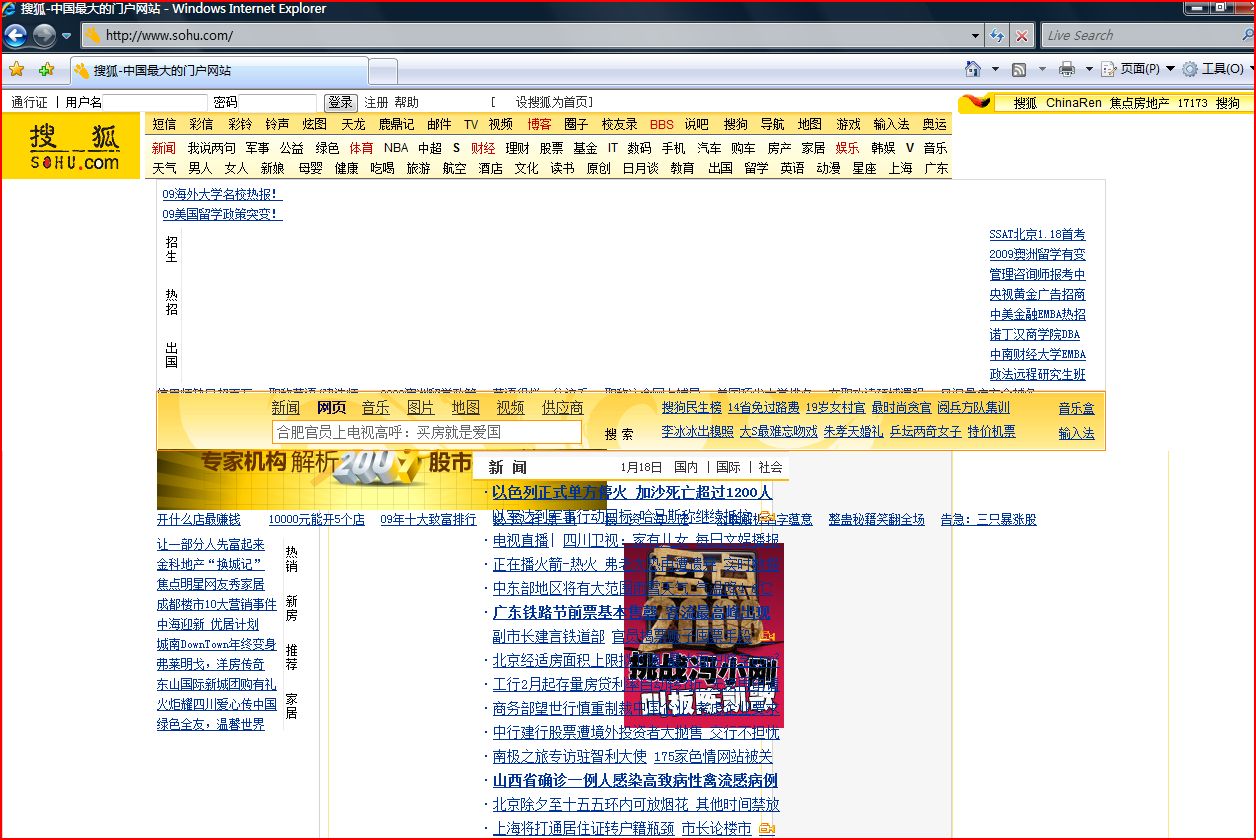This screenshot has width=1256, height=840.
Task: Click the 用户名 username field
Action: [x=155, y=102]
